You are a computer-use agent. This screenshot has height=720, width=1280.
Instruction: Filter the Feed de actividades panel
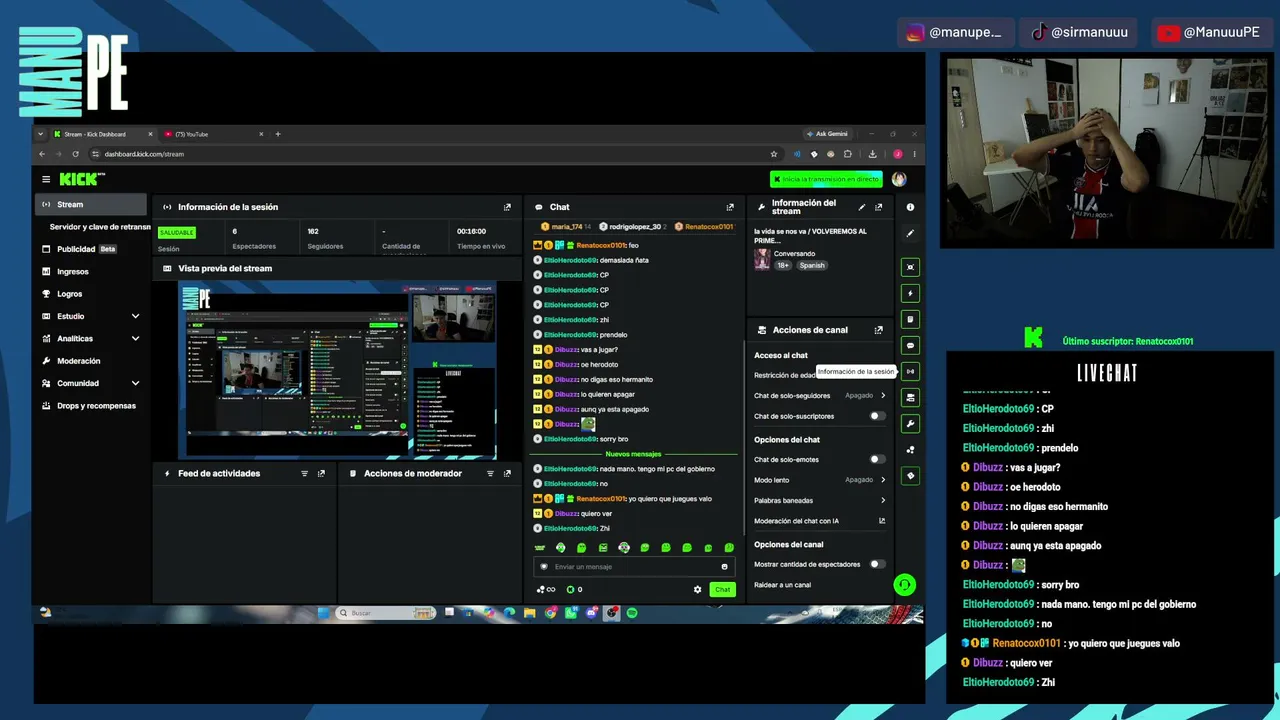pyautogui.click(x=305, y=473)
